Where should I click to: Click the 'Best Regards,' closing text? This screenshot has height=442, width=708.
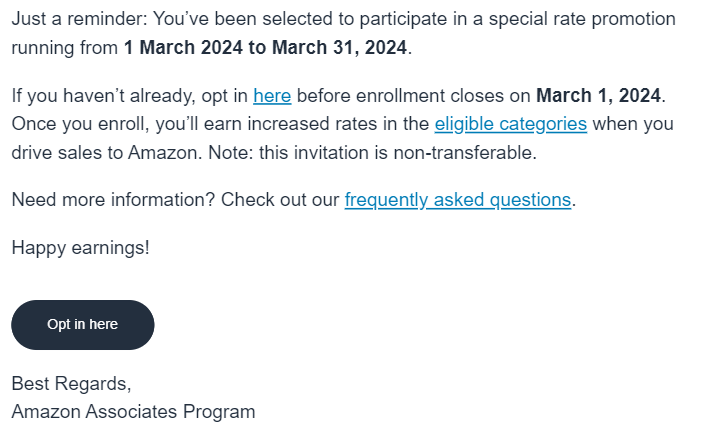click(x=71, y=384)
